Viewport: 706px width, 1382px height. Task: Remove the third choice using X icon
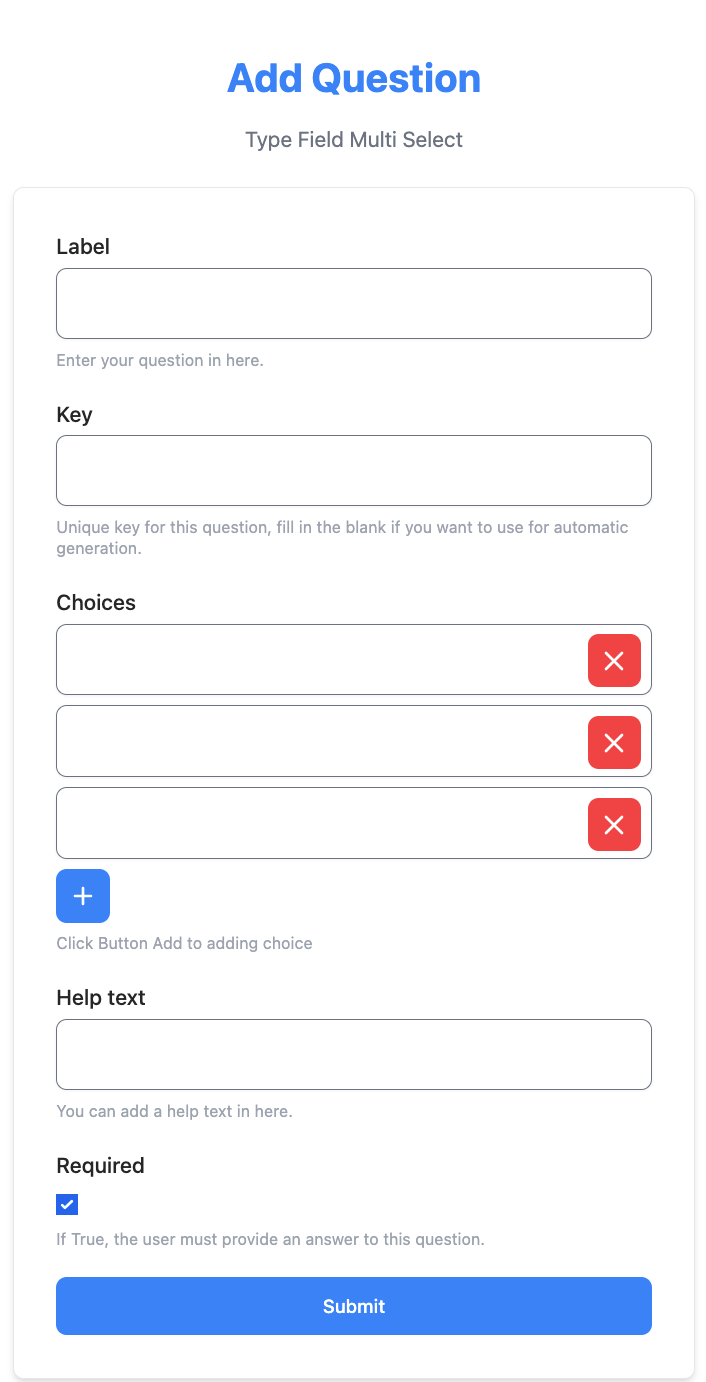614,824
